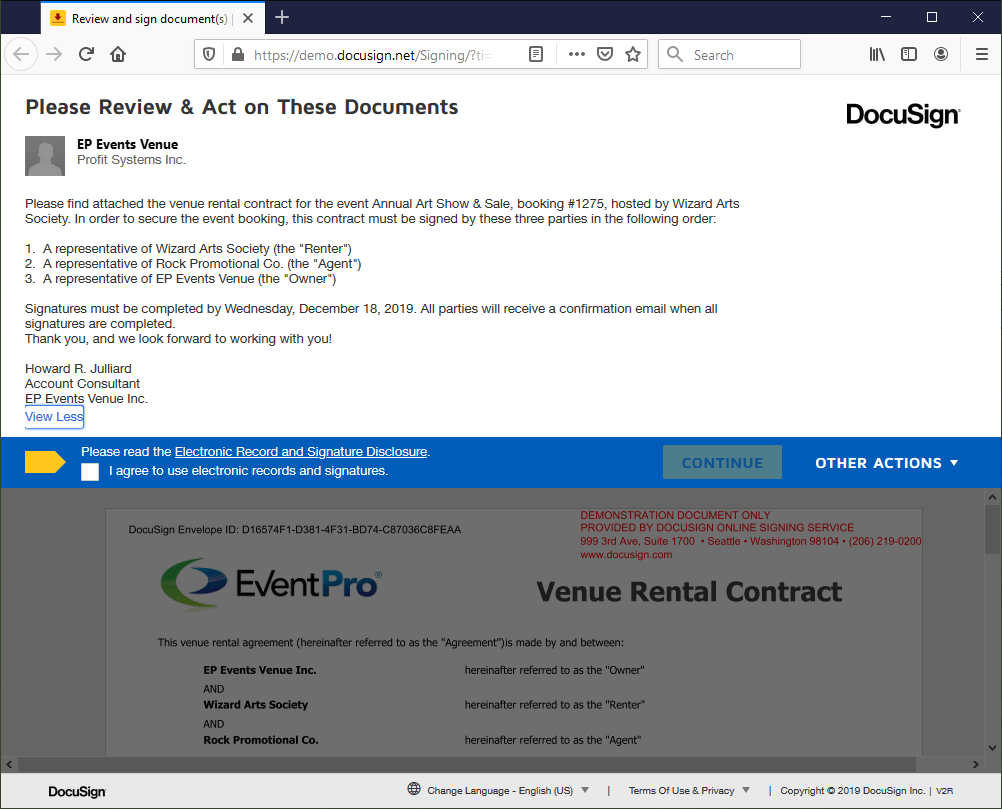
Task: Click the globe language icon
Action: (x=414, y=789)
